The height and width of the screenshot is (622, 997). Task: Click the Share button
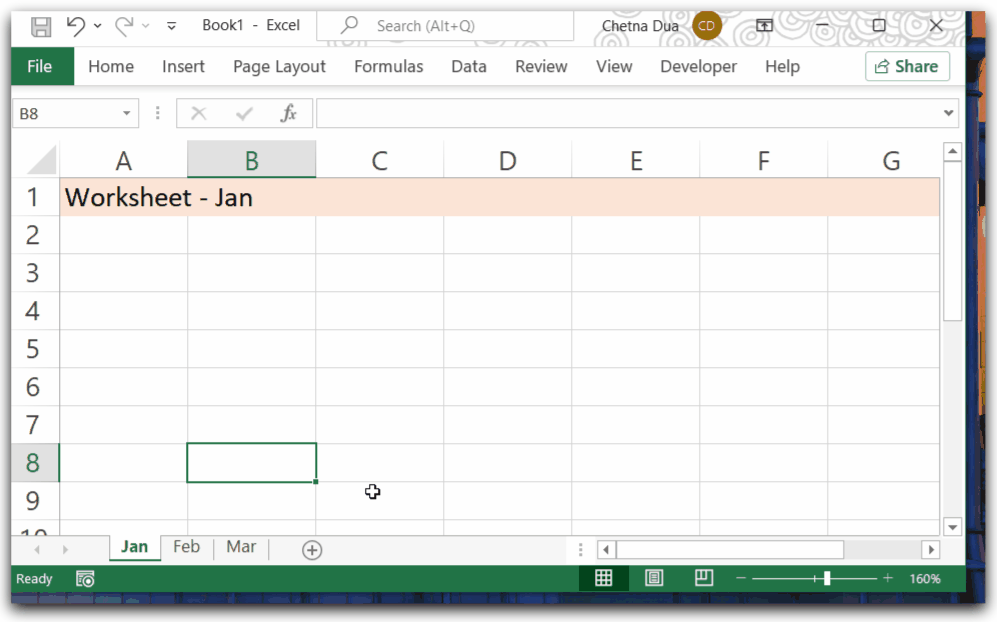click(906, 66)
